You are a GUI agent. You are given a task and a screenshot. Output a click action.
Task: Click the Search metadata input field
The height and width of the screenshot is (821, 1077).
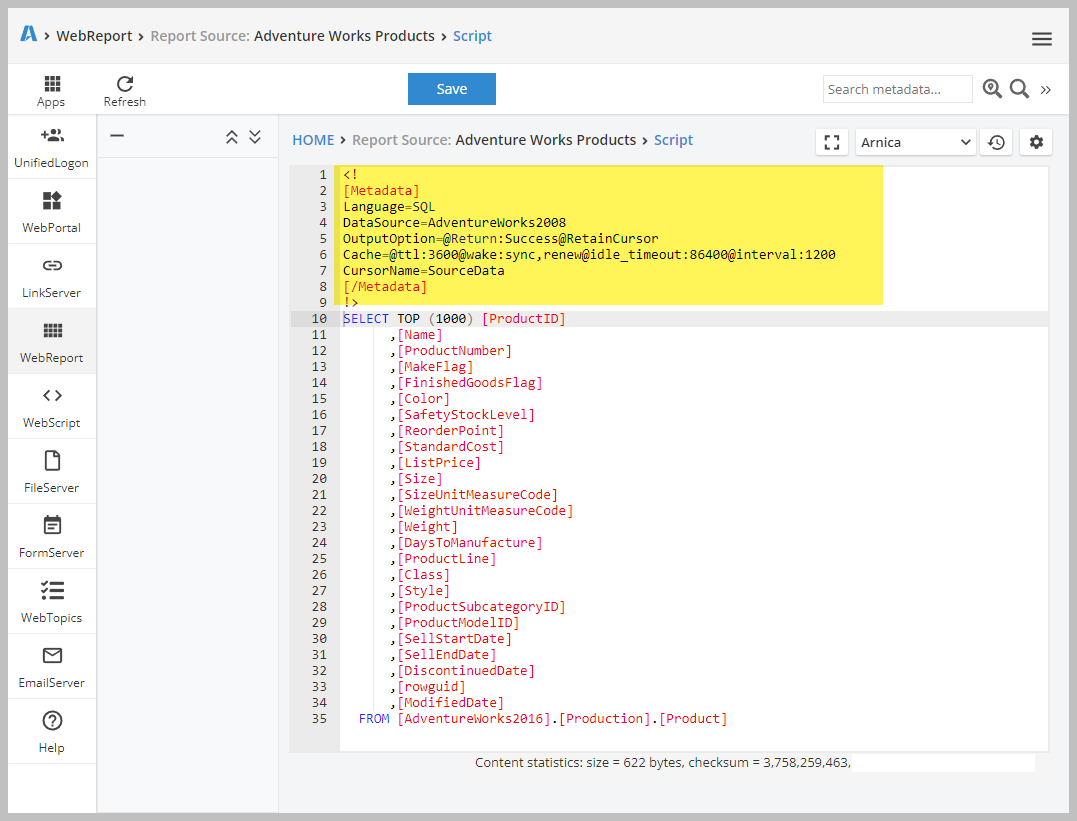tap(896, 89)
